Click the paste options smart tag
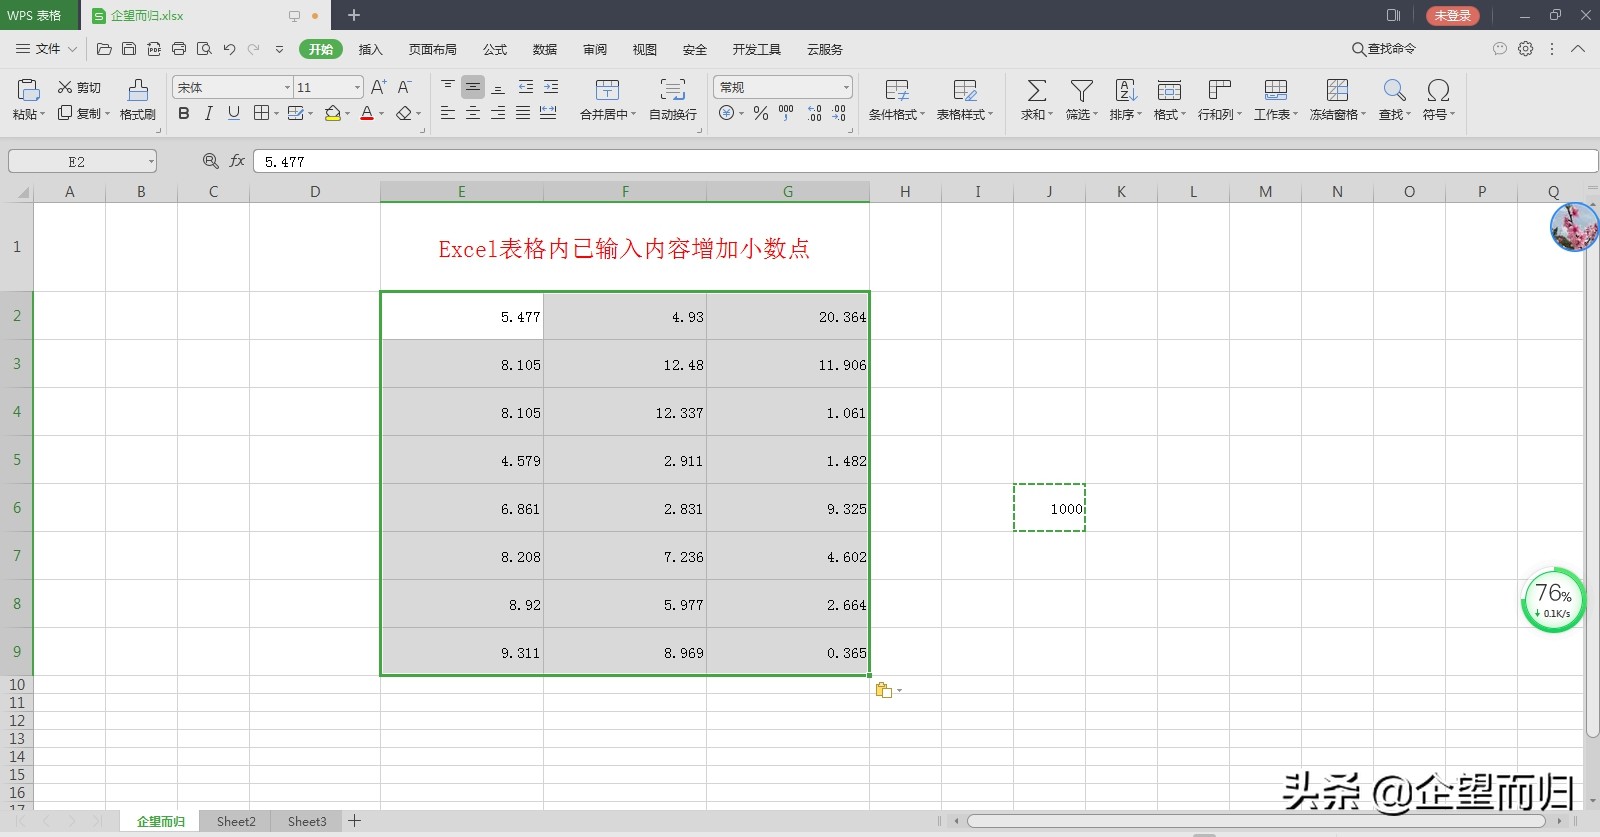The width and height of the screenshot is (1600, 837). (x=884, y=690)
